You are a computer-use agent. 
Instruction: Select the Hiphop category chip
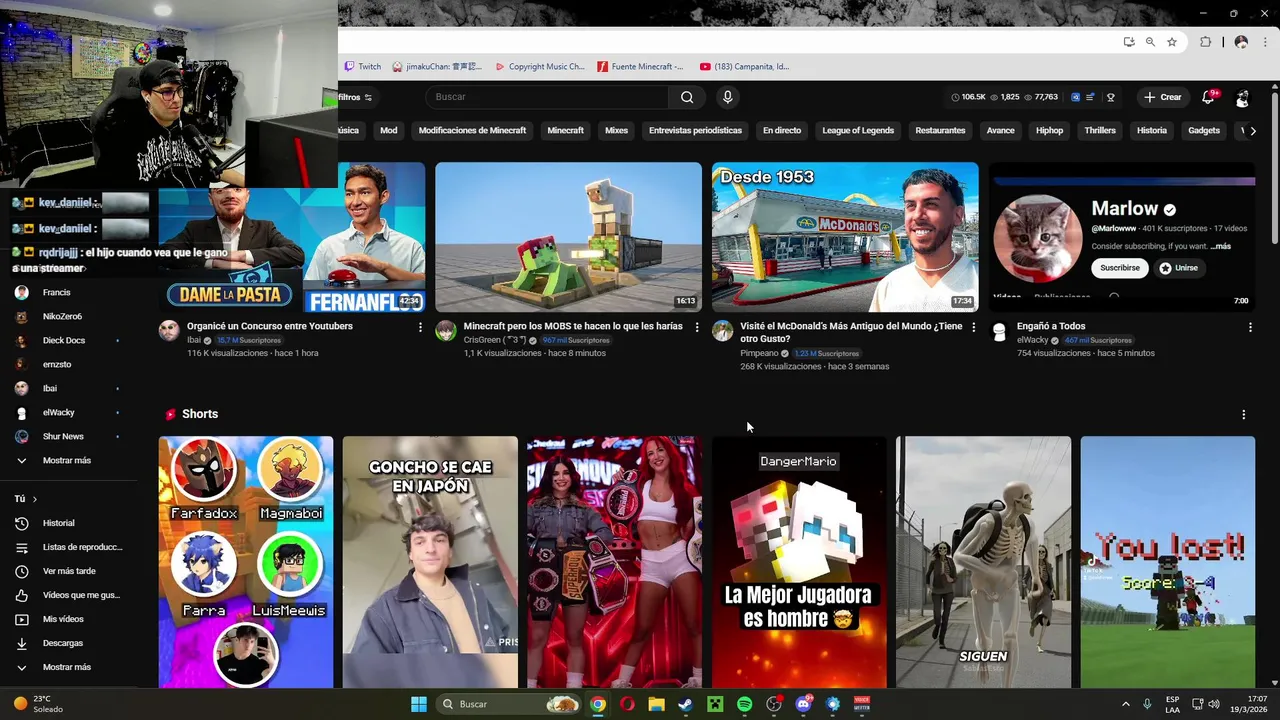[1049, 130]
